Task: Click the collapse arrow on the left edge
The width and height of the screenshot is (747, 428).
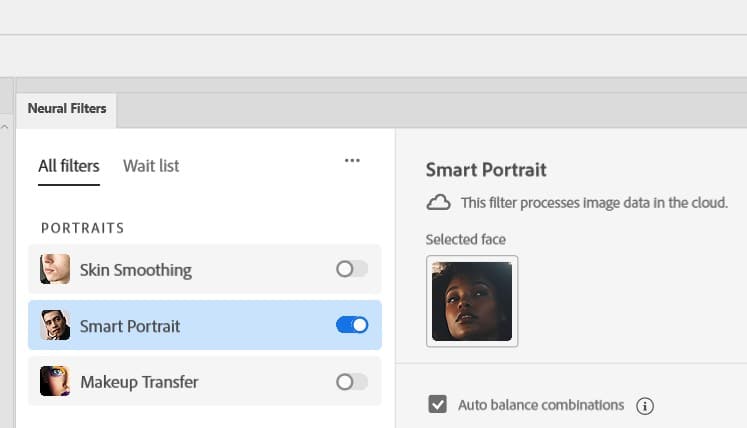Action: pyautogui.click(x=5, y=127)
